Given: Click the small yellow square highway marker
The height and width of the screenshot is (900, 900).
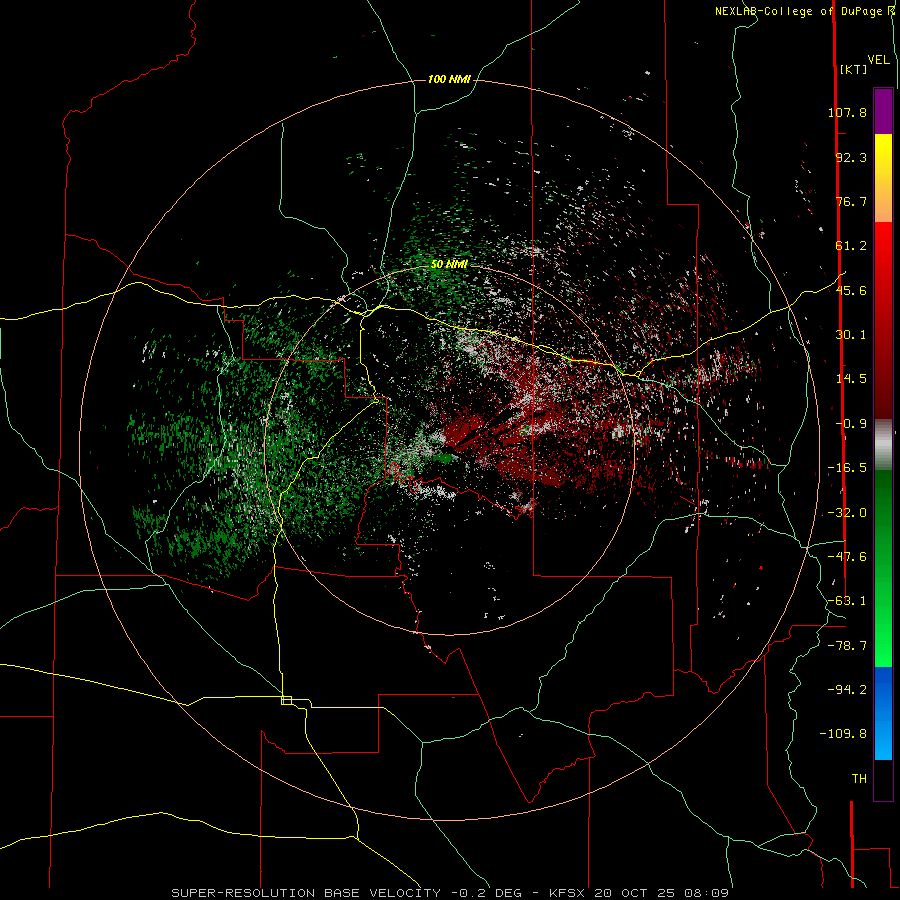Looking at the screenshot, I should click(286, 700).
